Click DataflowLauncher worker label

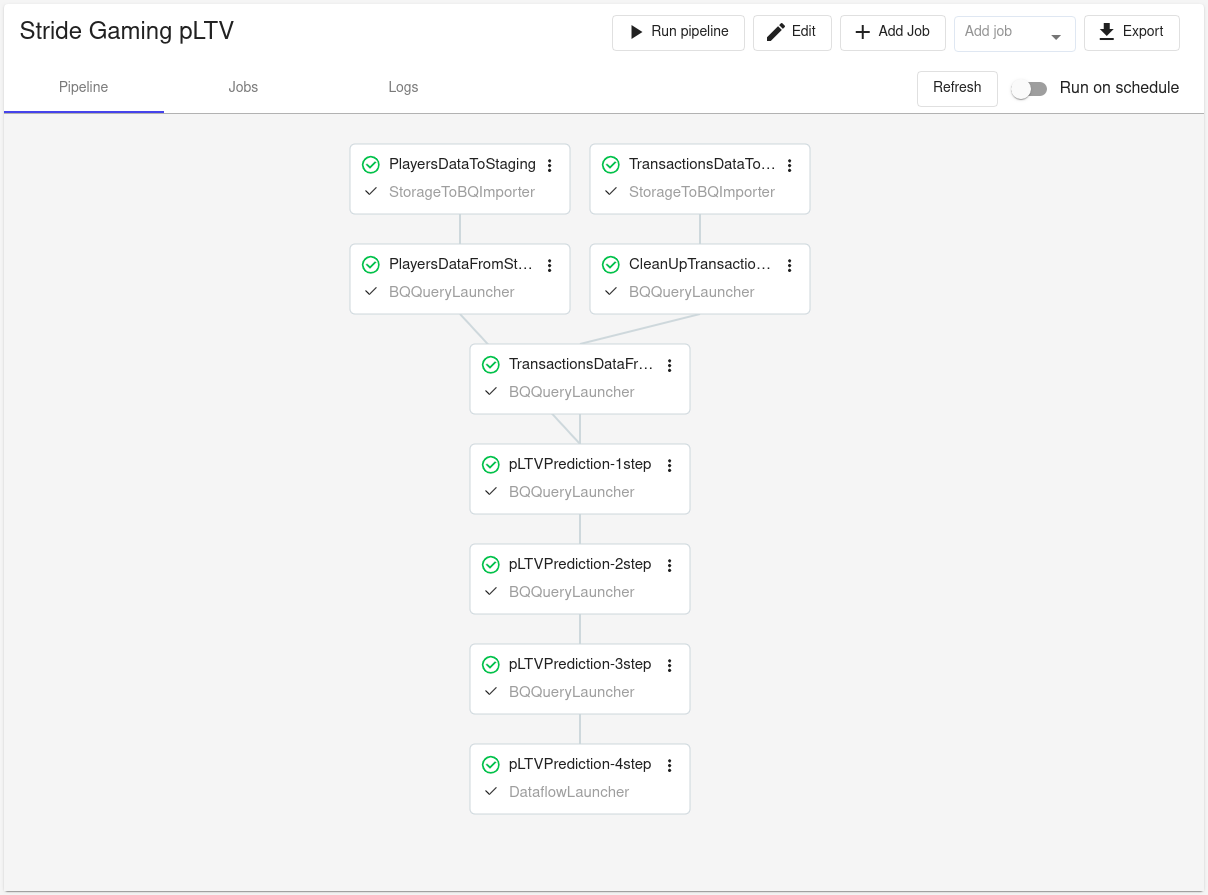[x=569, y=792]
